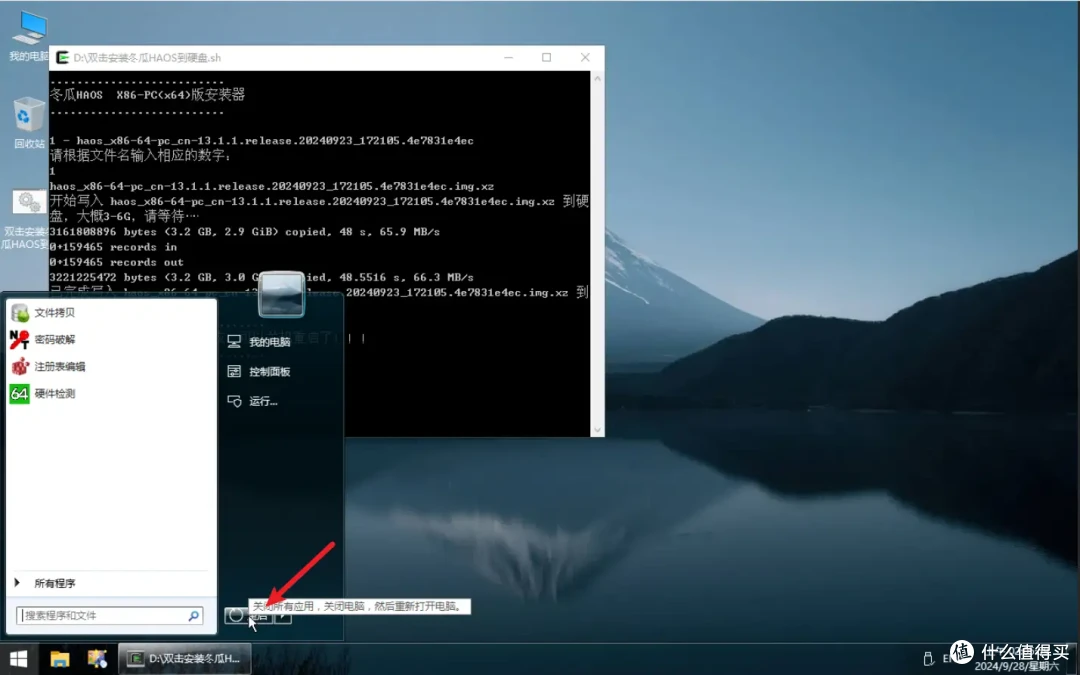
Task: Click the text 冬瓜HAOS X86-PC(x64)版安装器
Action: point(147,95)
